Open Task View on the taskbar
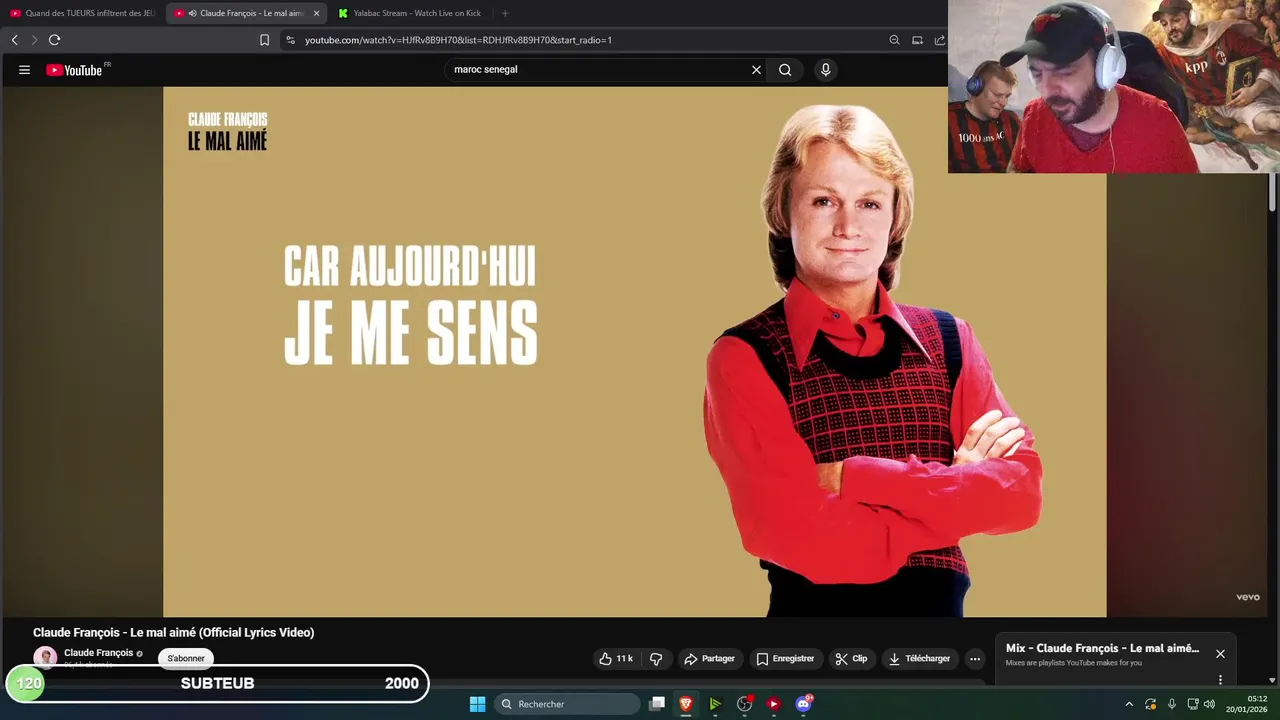Viewport: 1280px width, 720px height. (x=657, y=704)
